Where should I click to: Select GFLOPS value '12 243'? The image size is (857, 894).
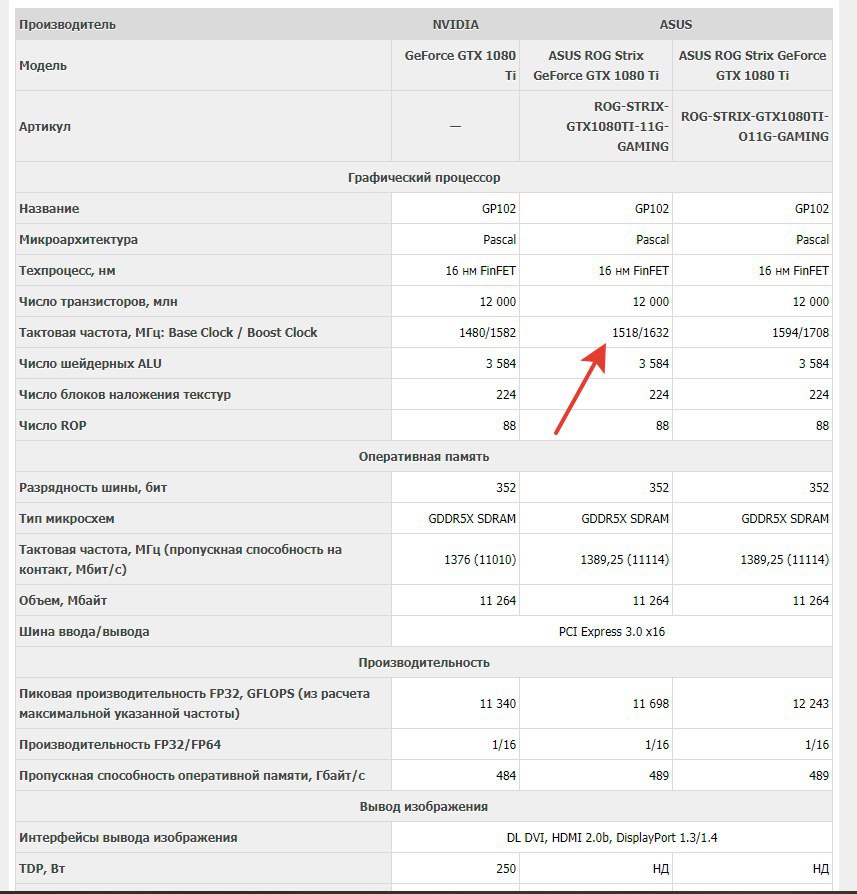811,704
